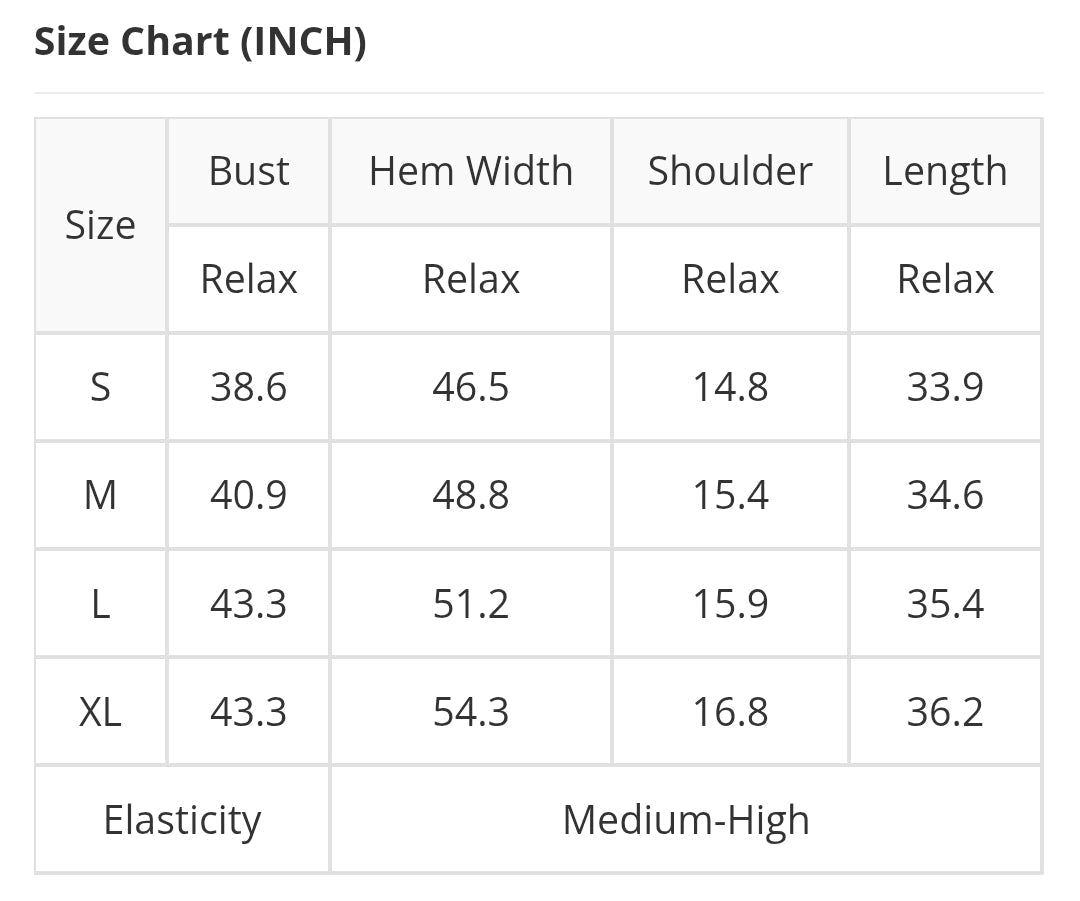Click the Elasticity row label
1080x901 pixels.
tap(182, 820)
